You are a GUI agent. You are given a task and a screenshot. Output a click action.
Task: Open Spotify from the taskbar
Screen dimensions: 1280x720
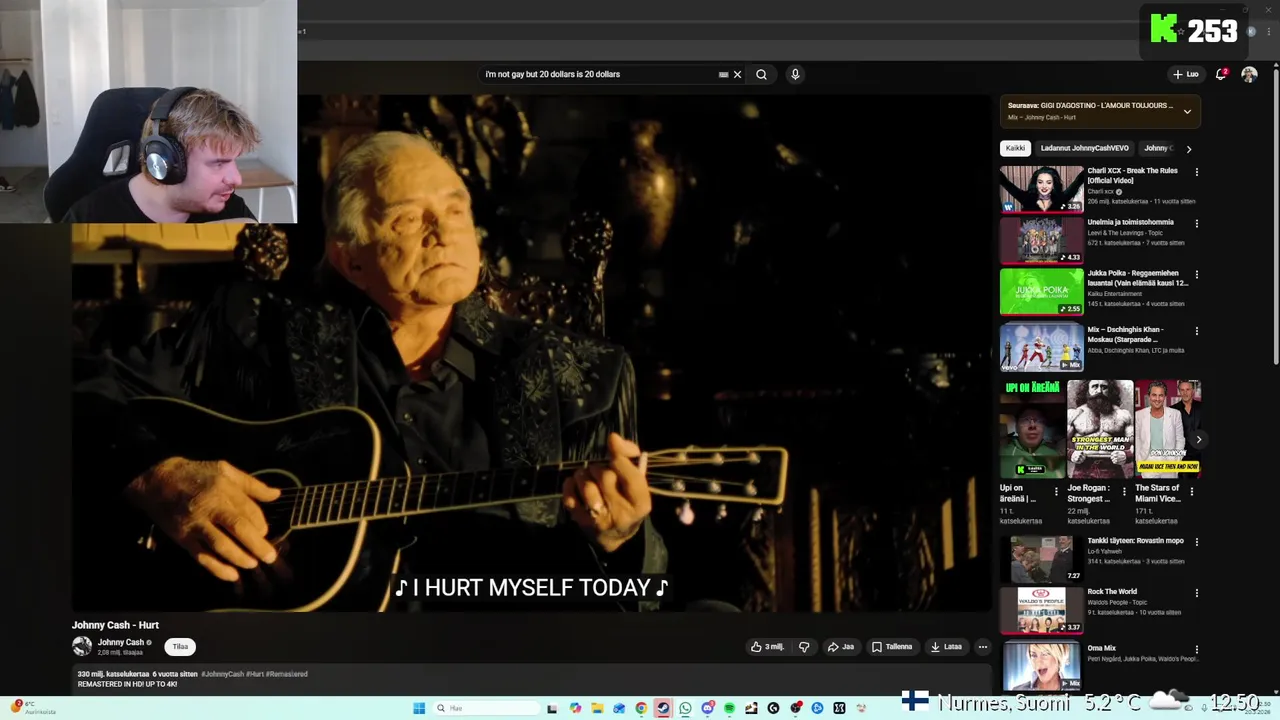tap(729, 708)
